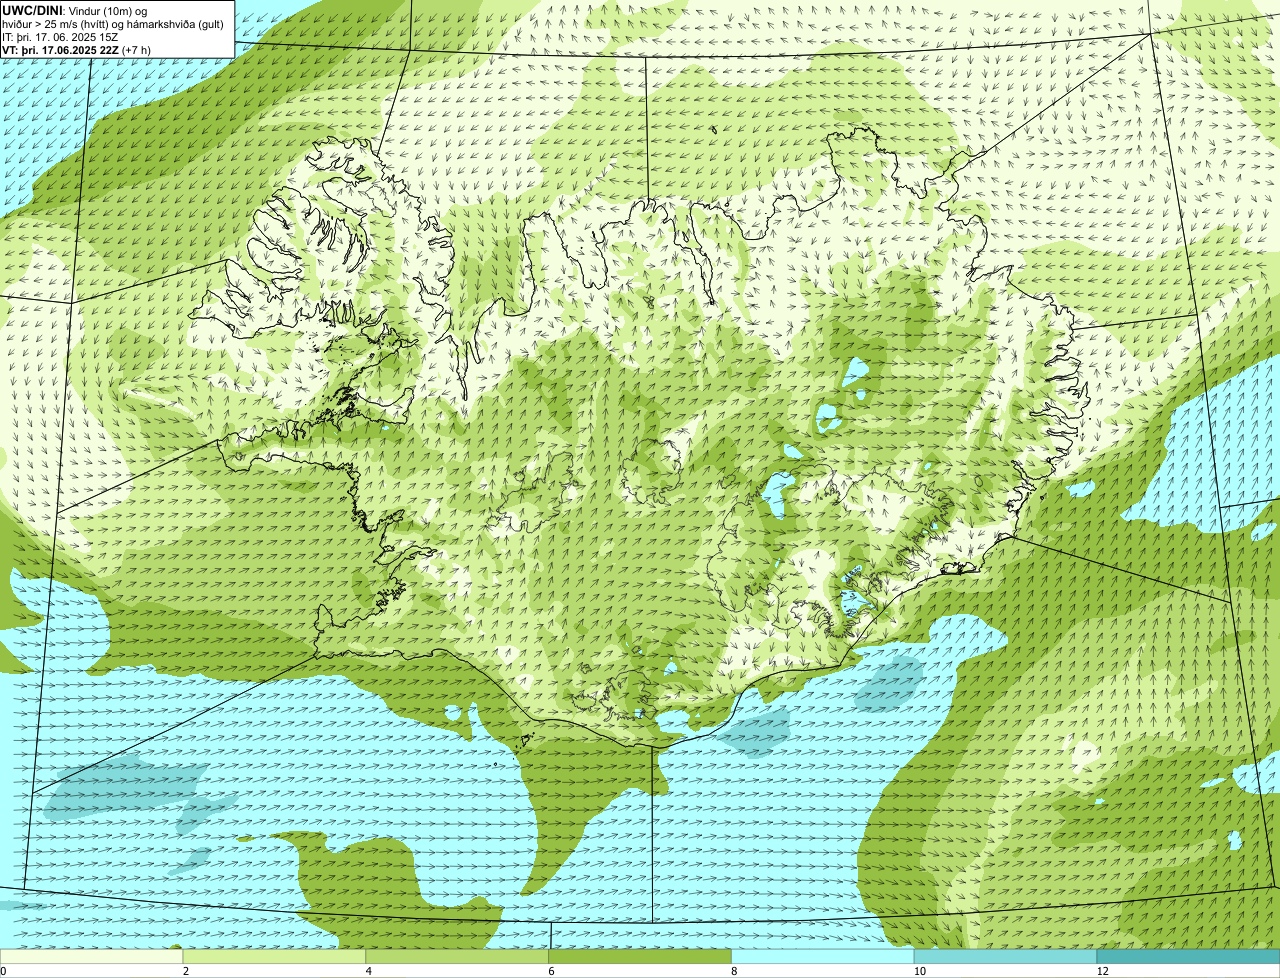The height and width of the screenshot is (978, 1280).
Task: Click the legend scale label "12"
Action: point(1102,971)
